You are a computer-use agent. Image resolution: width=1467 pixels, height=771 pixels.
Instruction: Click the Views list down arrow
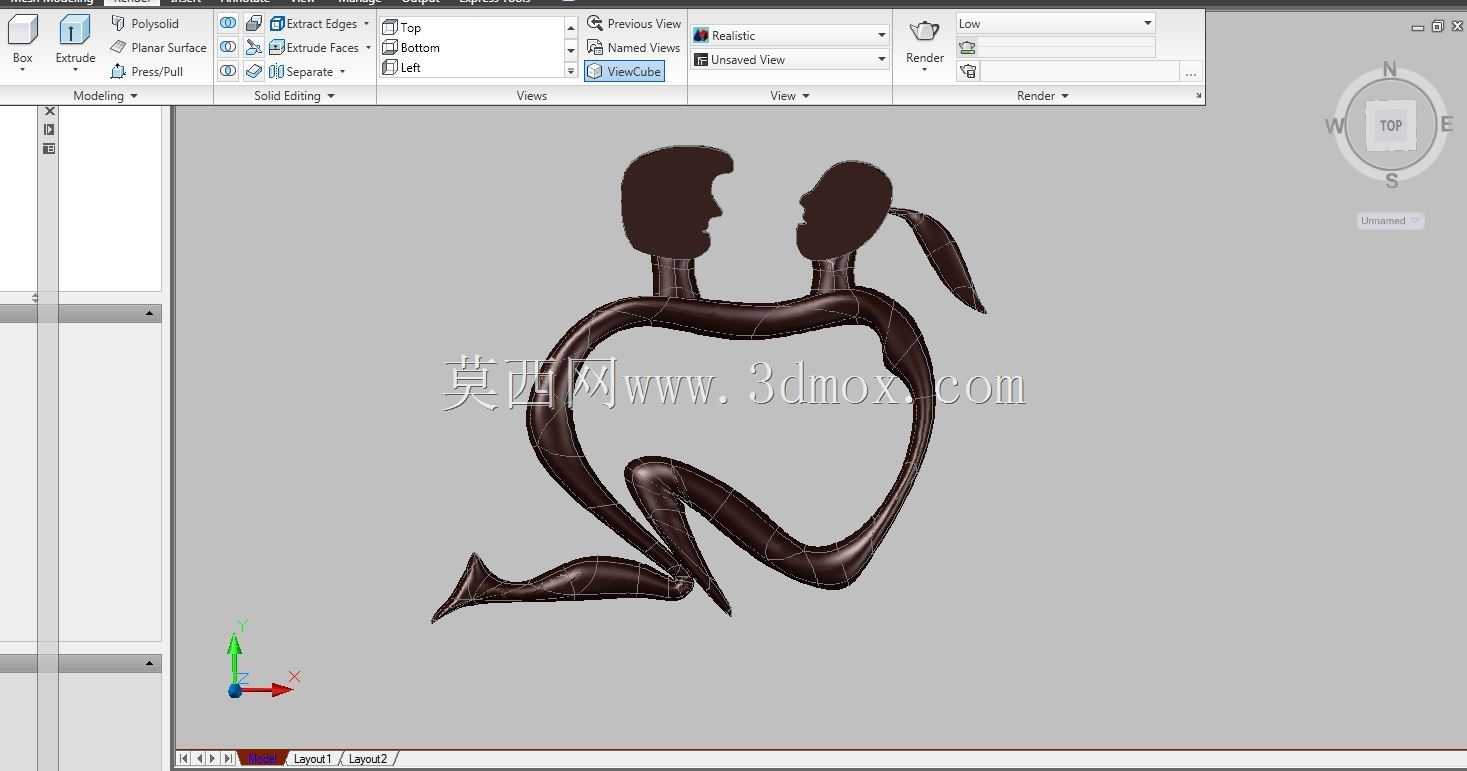(x=571, y=49)
